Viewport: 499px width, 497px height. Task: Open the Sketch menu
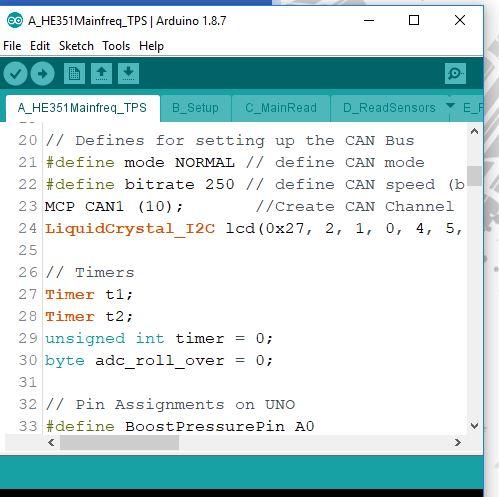pos(76,46)
